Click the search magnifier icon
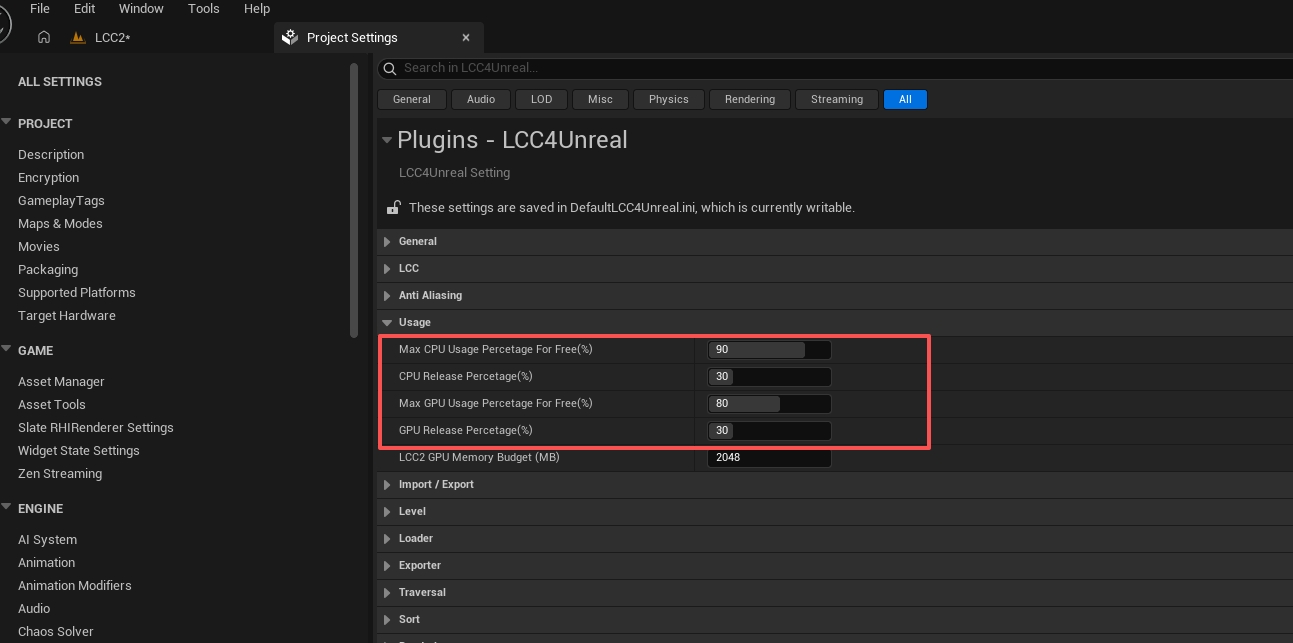Viewport: 1293px width, 643px height. 390,68
